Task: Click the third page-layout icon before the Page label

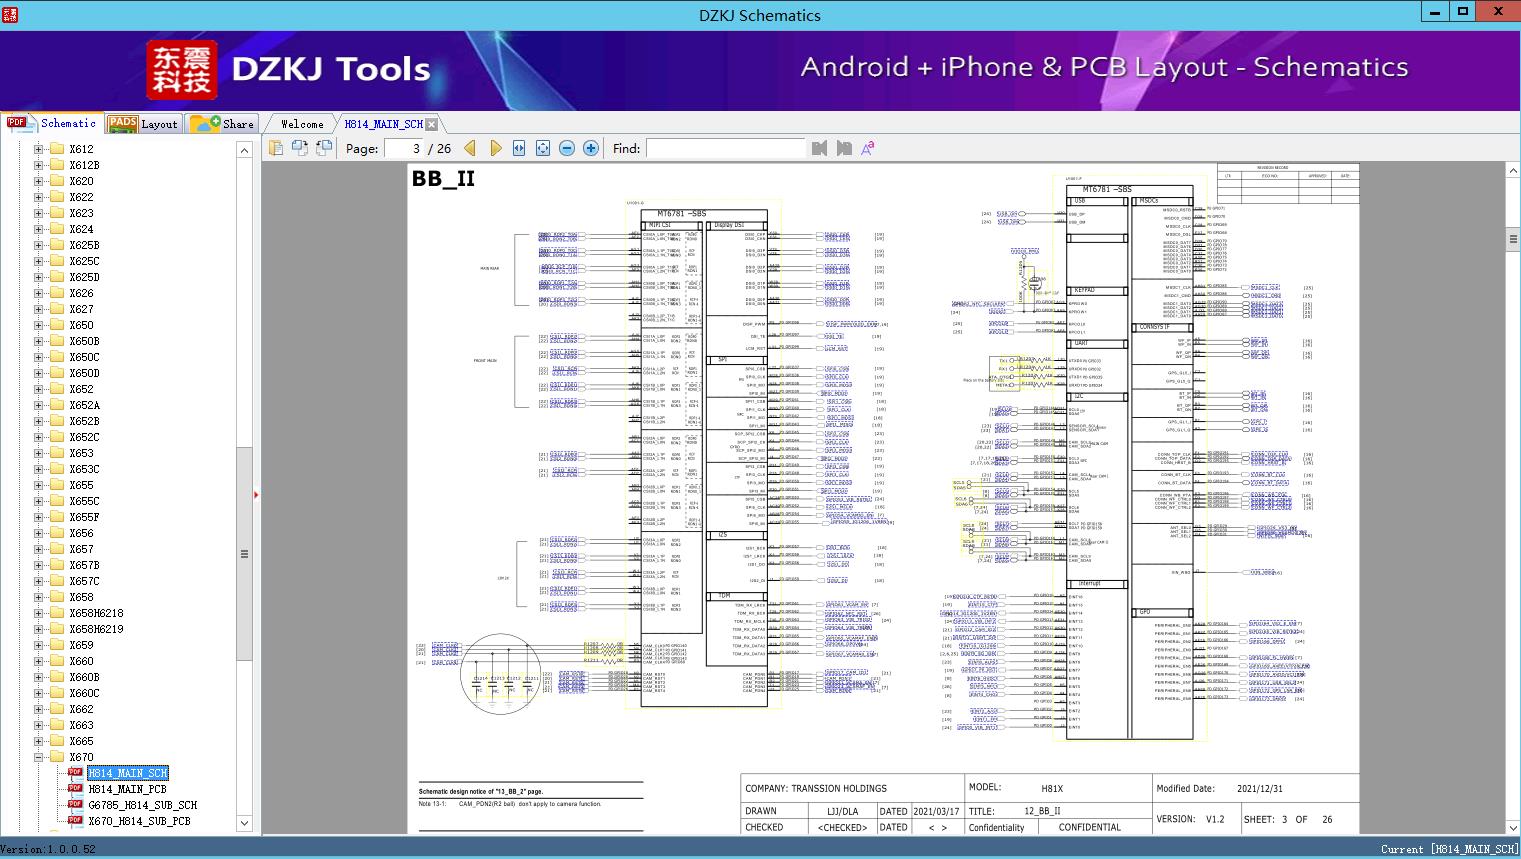Action: click(324, 148)
